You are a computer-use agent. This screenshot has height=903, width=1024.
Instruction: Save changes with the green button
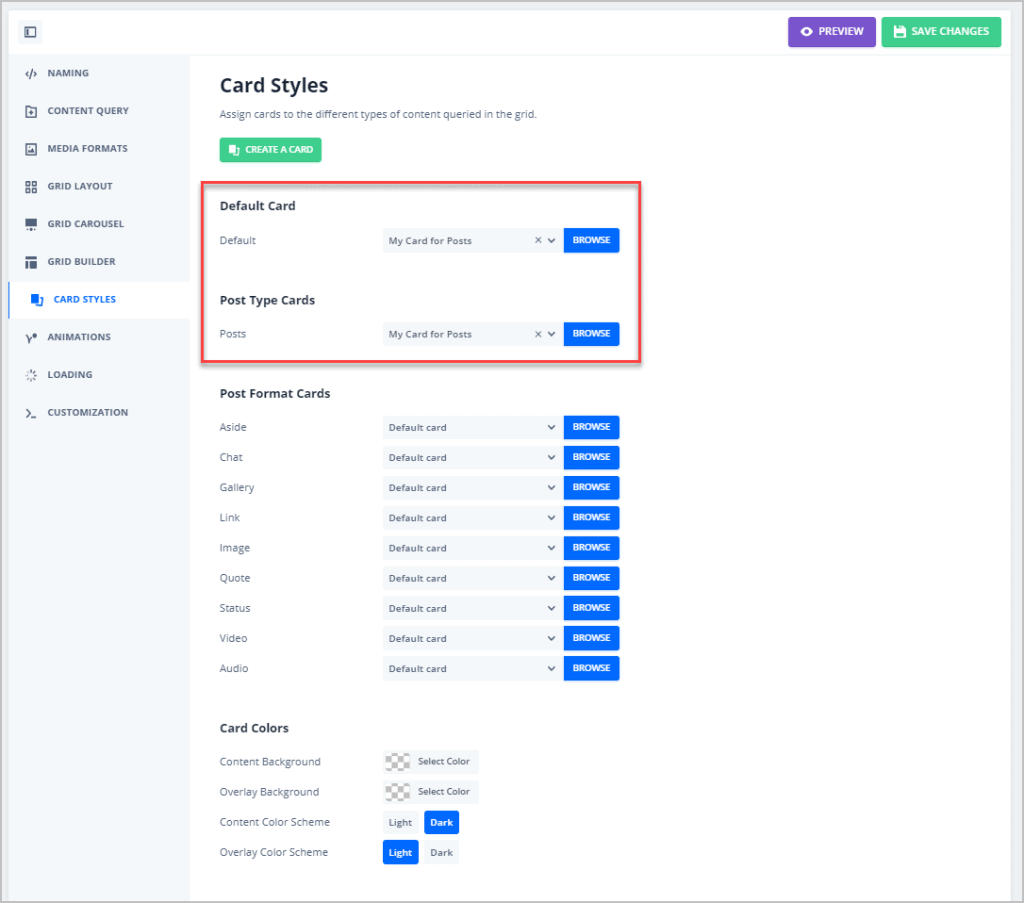[x=941, y=31]
